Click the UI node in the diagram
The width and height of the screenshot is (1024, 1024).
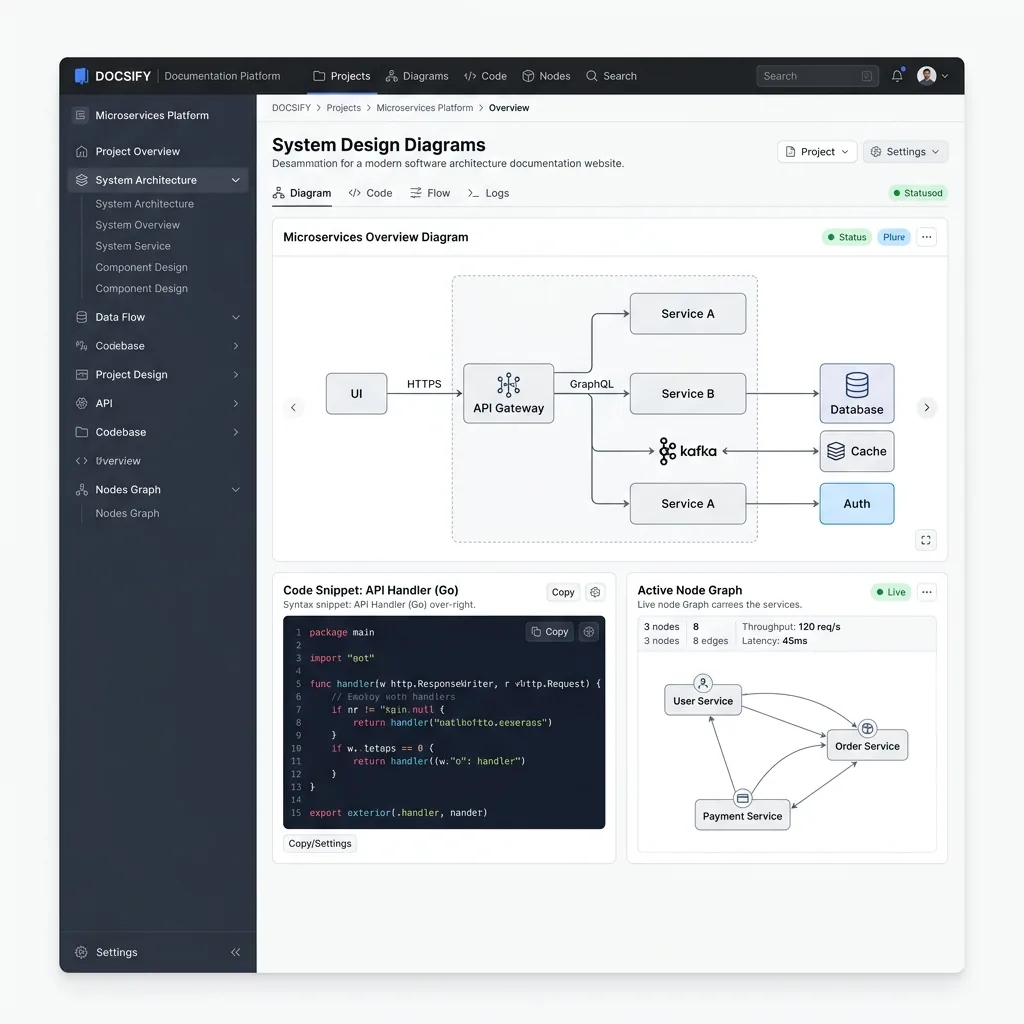click(357, 394)
